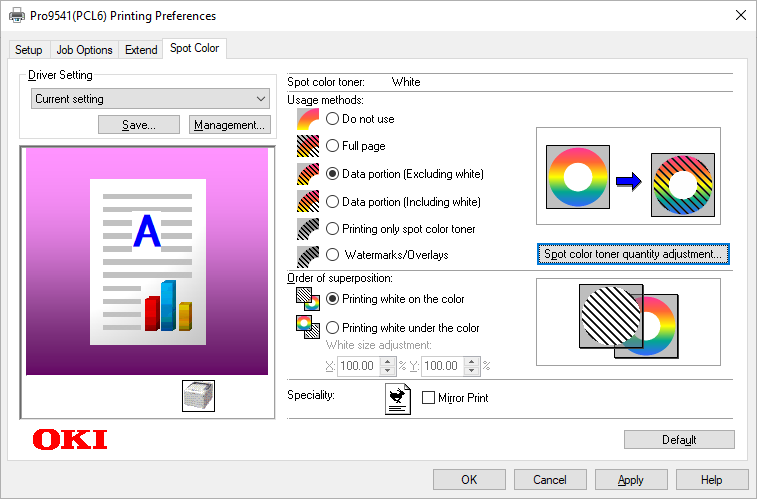Select the Do not use radio button
Image resolution: width=757 pixels, height=499 pixels.
pyautogui.click(x=332, y=119)
